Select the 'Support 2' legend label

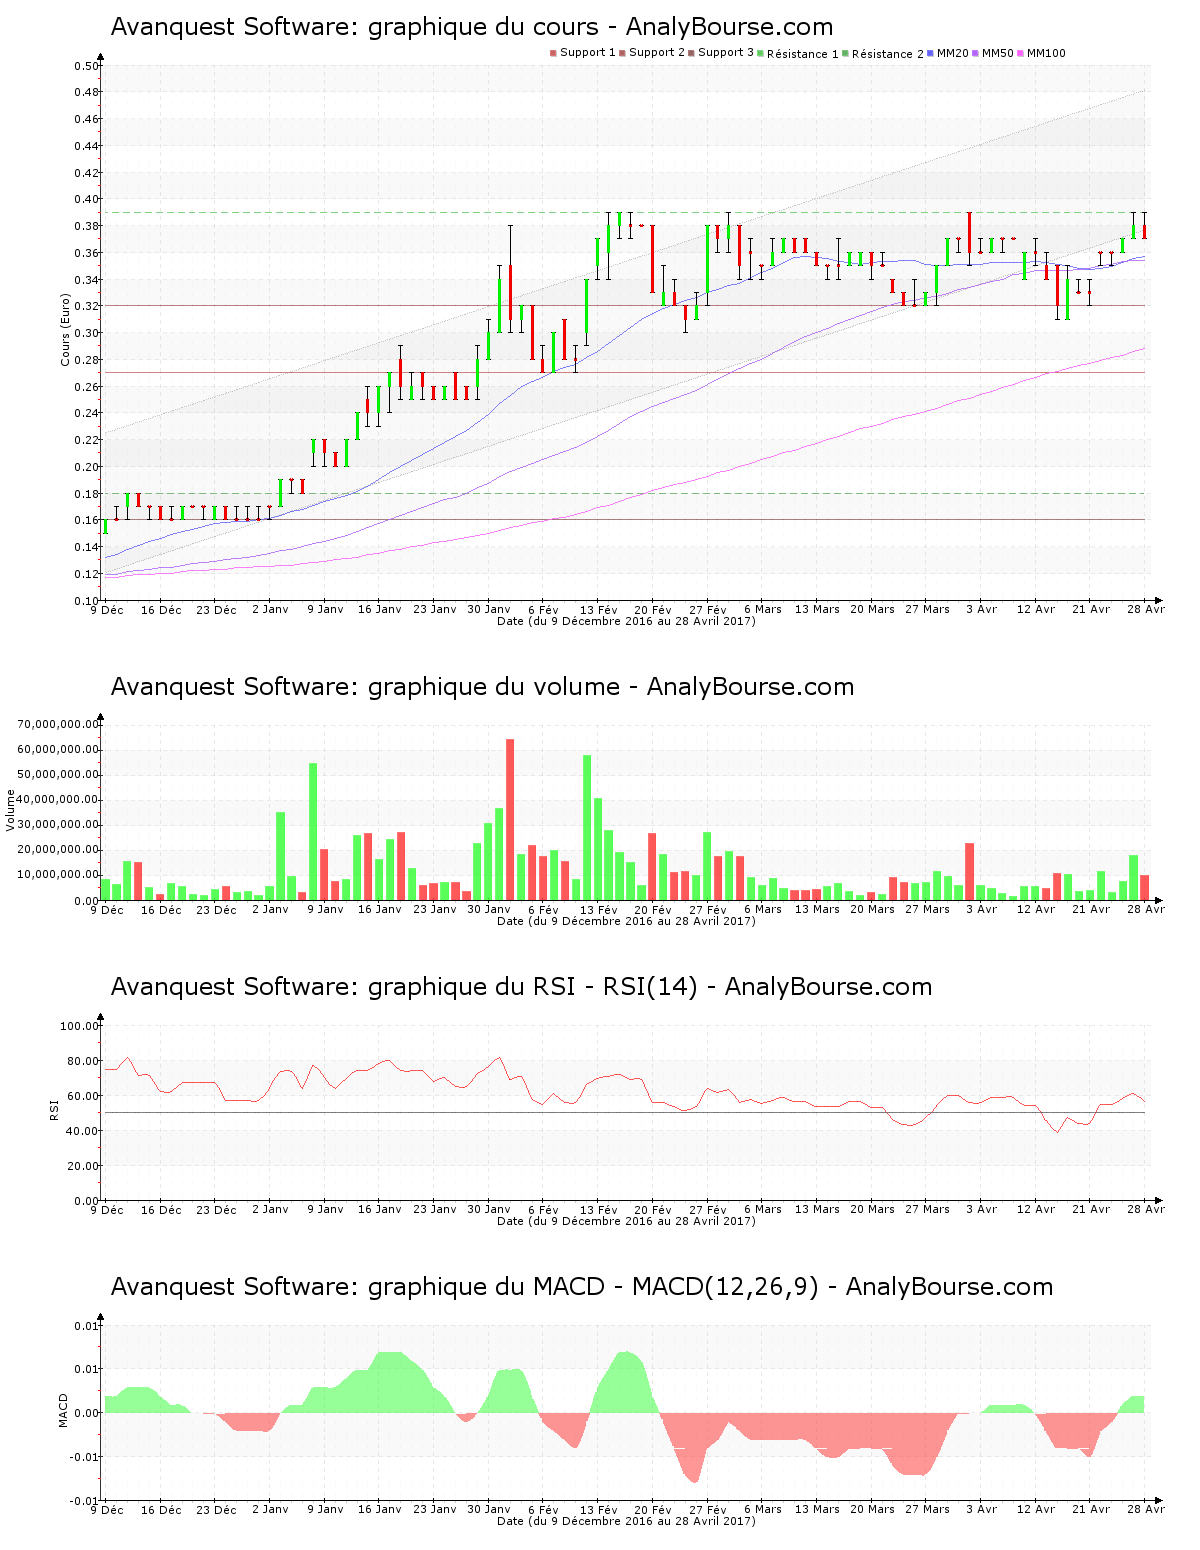pyautogui.click(x=657, y=53)
